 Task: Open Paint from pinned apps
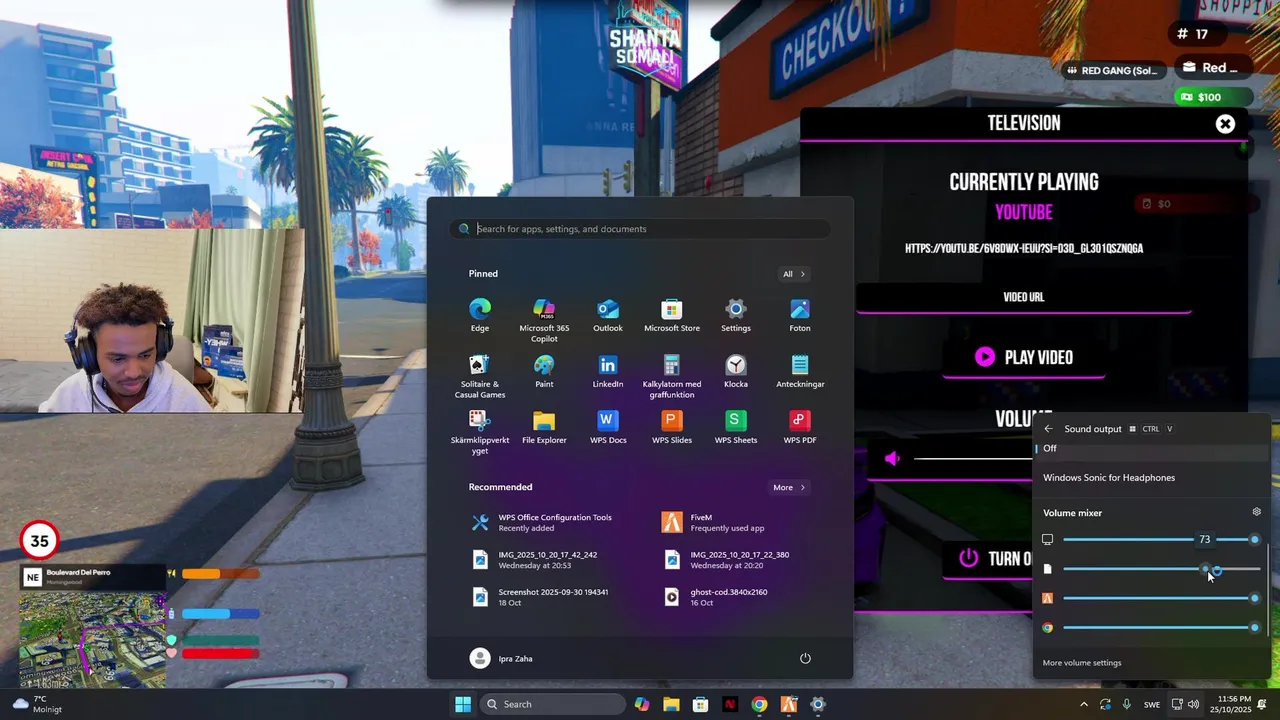pos(544,371)
